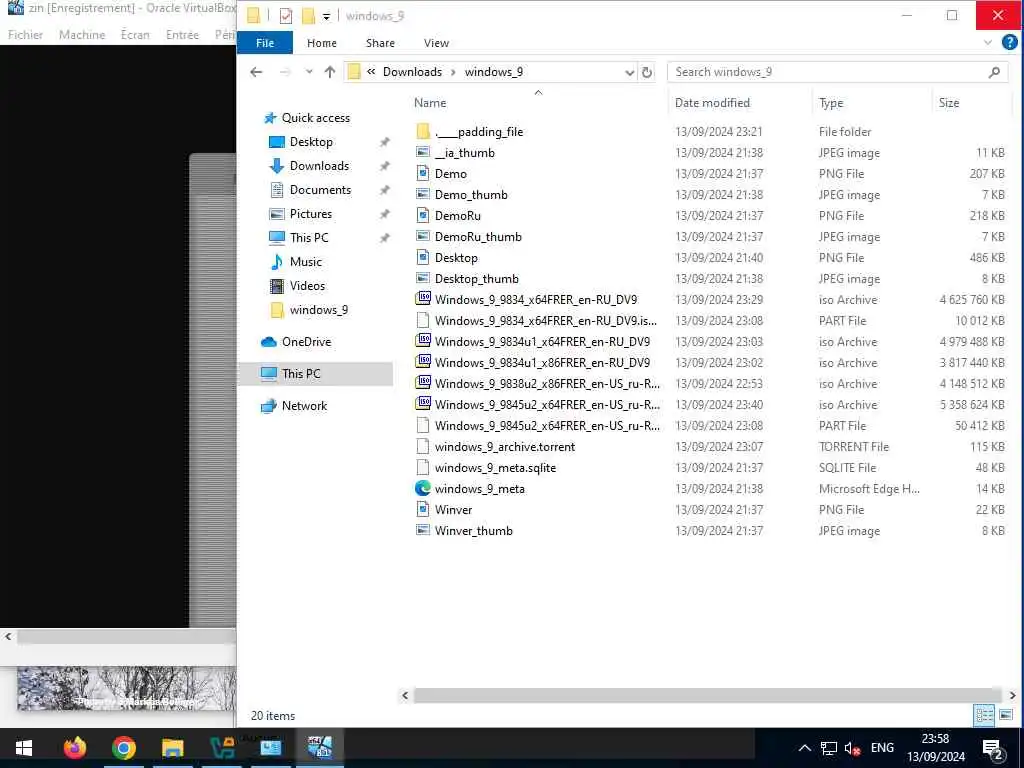The height and width of the screenshot is (768, 1024).
Task: Open the notification center icon
Action: (x=993, y=749)
